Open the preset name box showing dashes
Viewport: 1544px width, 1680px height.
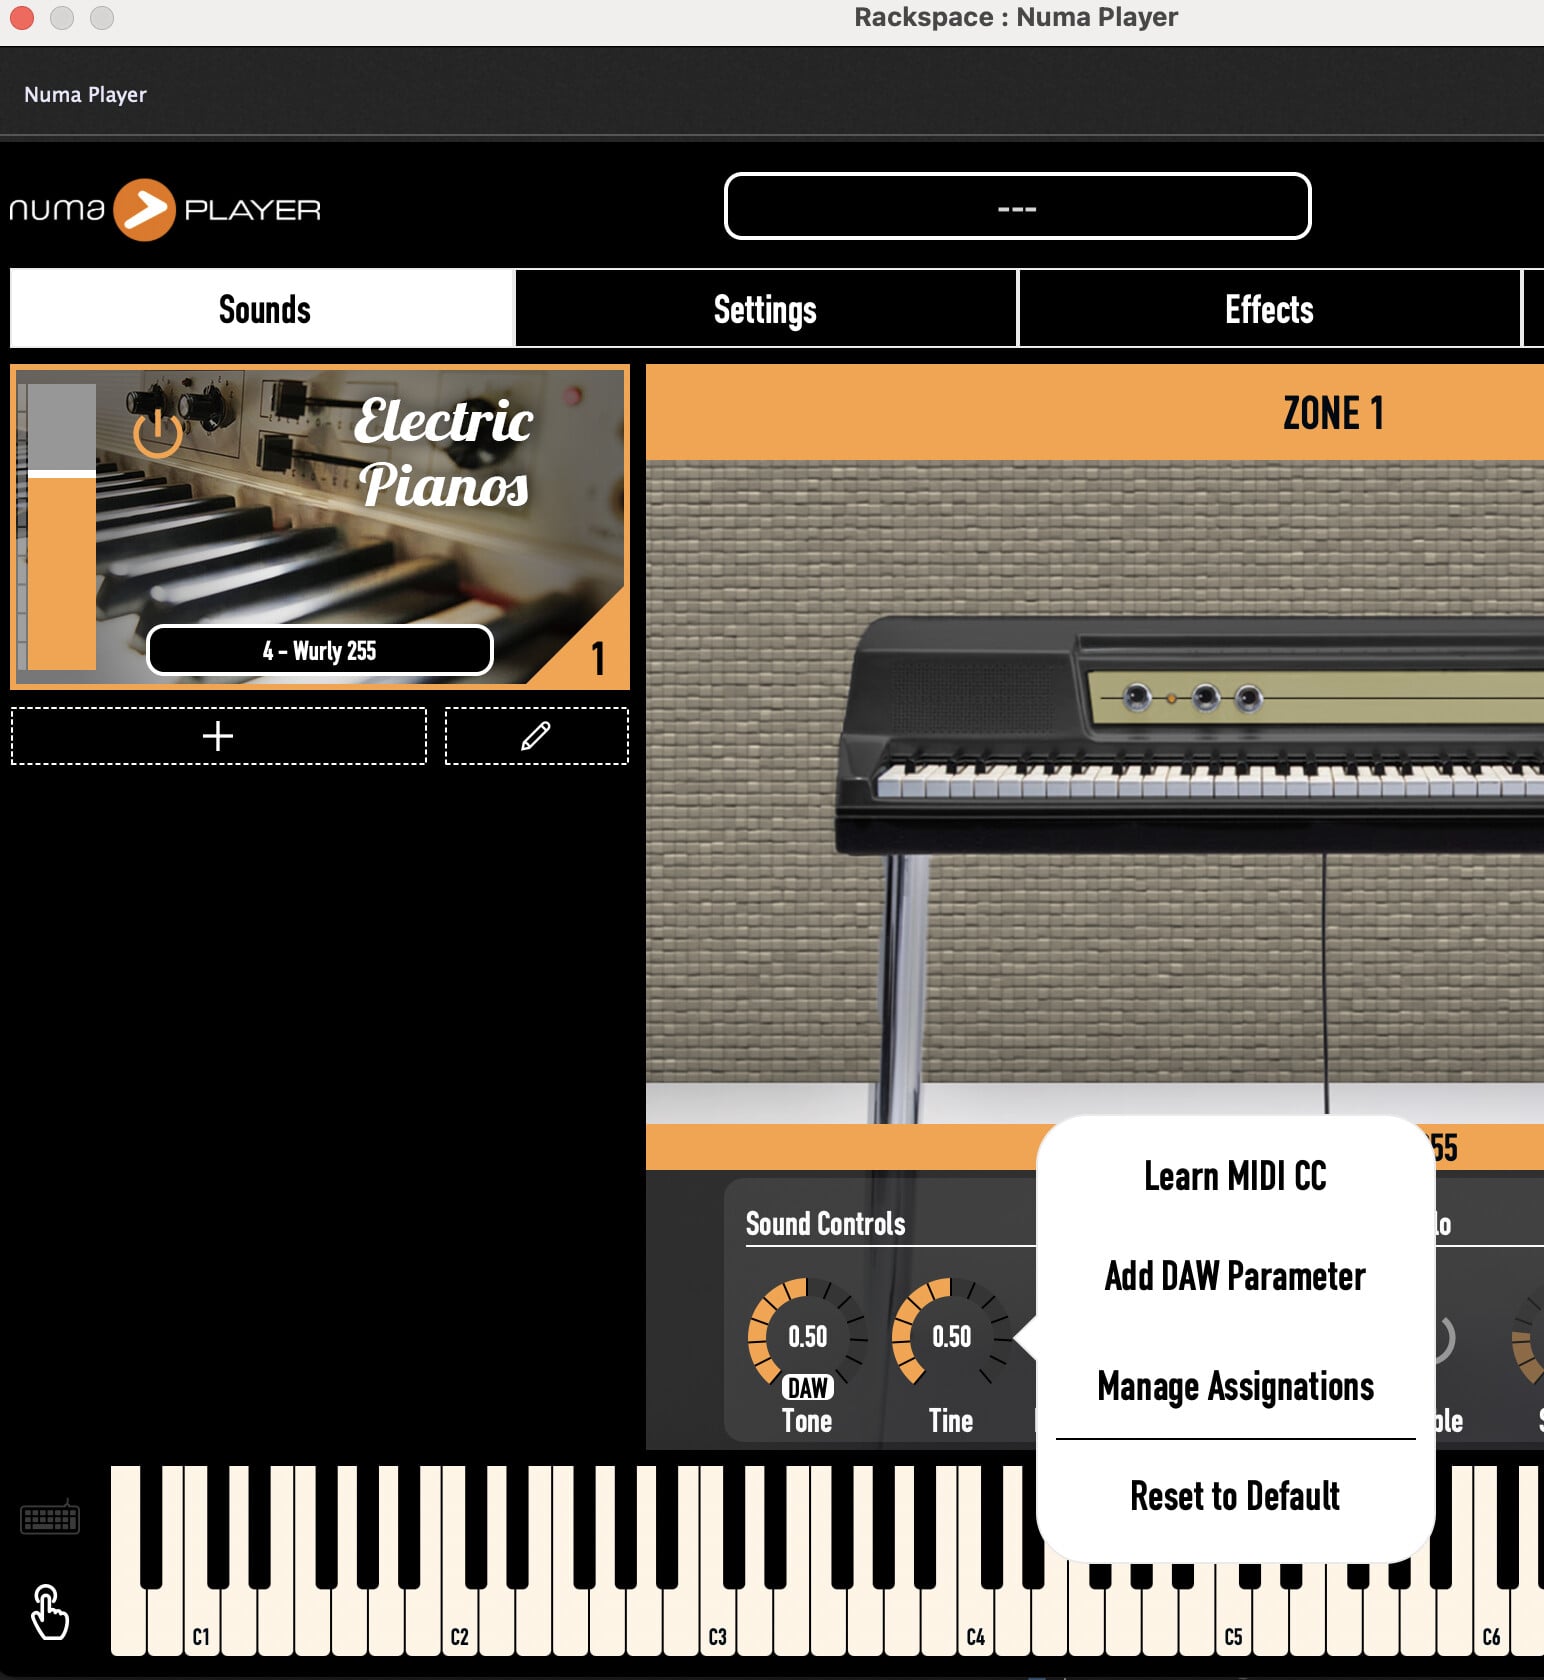pyautogui.click(x=1017, y=207)
